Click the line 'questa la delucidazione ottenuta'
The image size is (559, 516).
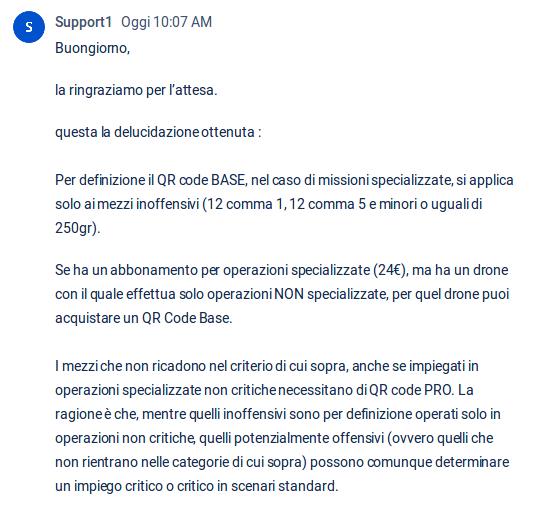(x=158, y=132)
